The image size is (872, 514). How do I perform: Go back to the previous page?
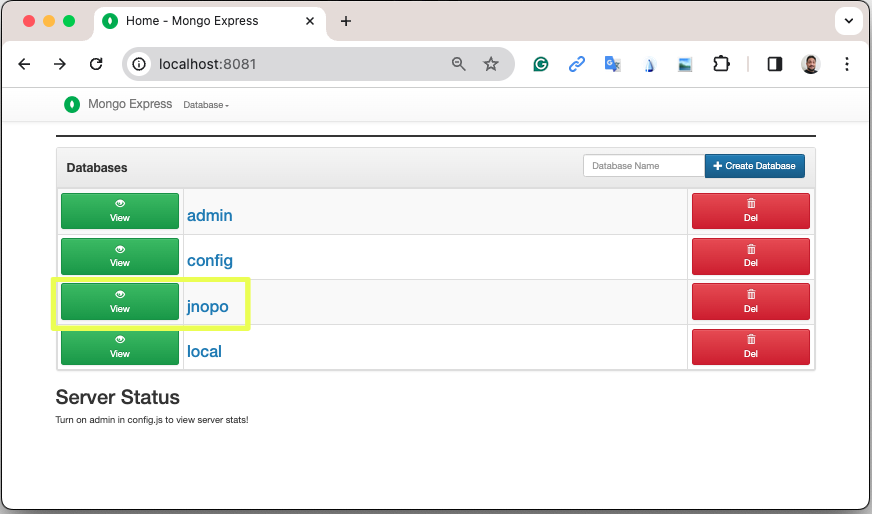(x=24, y=64)
